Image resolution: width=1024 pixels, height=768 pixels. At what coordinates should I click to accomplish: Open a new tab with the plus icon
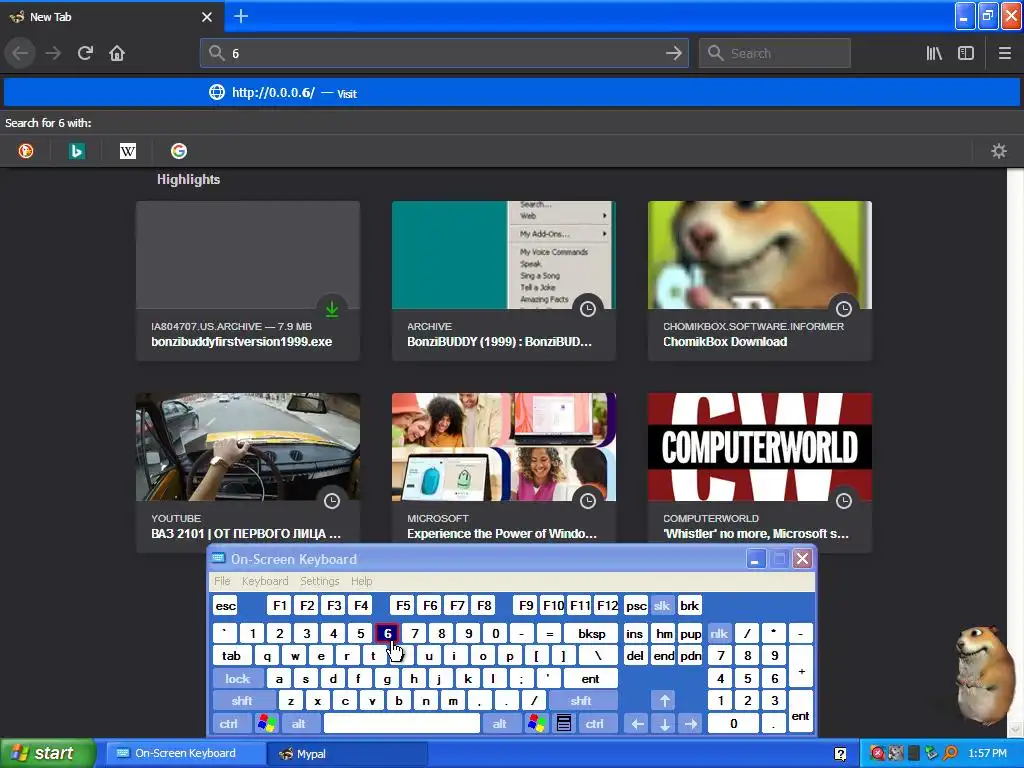[x=241, y=16]
